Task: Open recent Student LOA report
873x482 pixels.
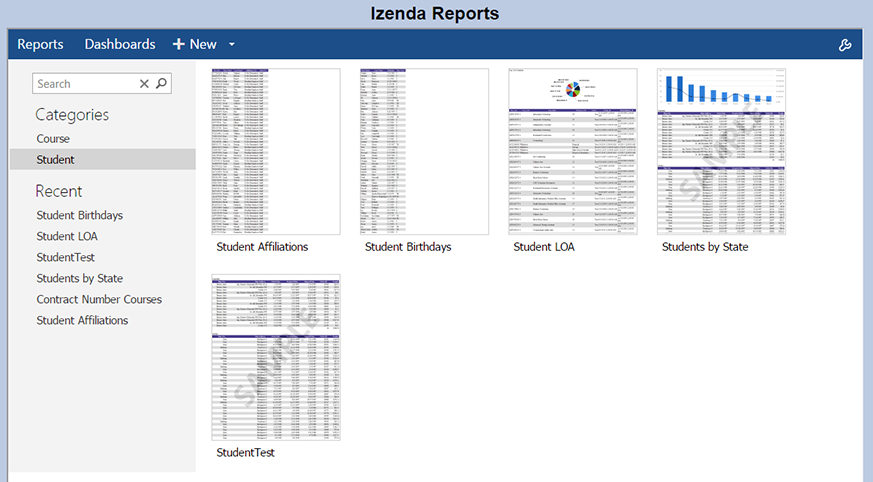Action: (67, 237)
